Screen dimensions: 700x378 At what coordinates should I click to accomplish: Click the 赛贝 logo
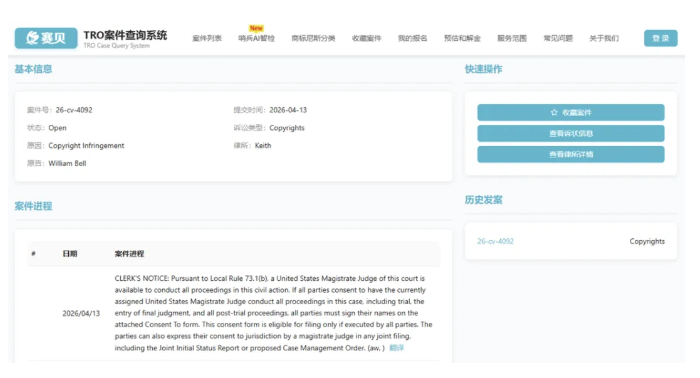[x=46, y=38]
